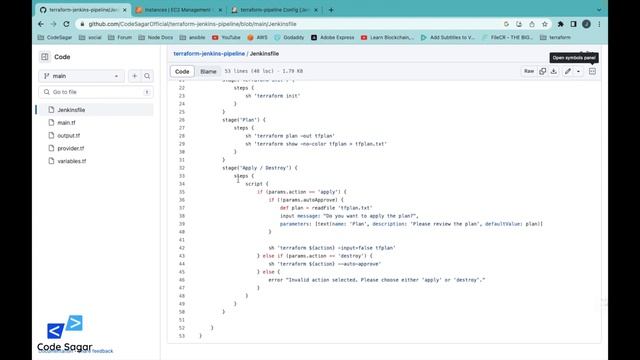Open the Node Docs bookmark folder
640x360 pixels.
coord(156,37)
